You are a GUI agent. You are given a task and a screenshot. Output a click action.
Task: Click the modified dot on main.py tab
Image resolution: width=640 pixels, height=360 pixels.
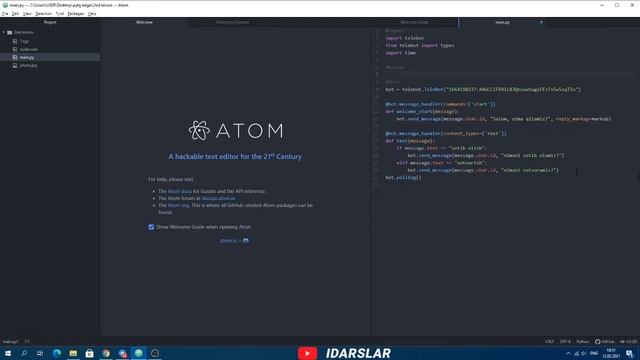coord(541,22)
